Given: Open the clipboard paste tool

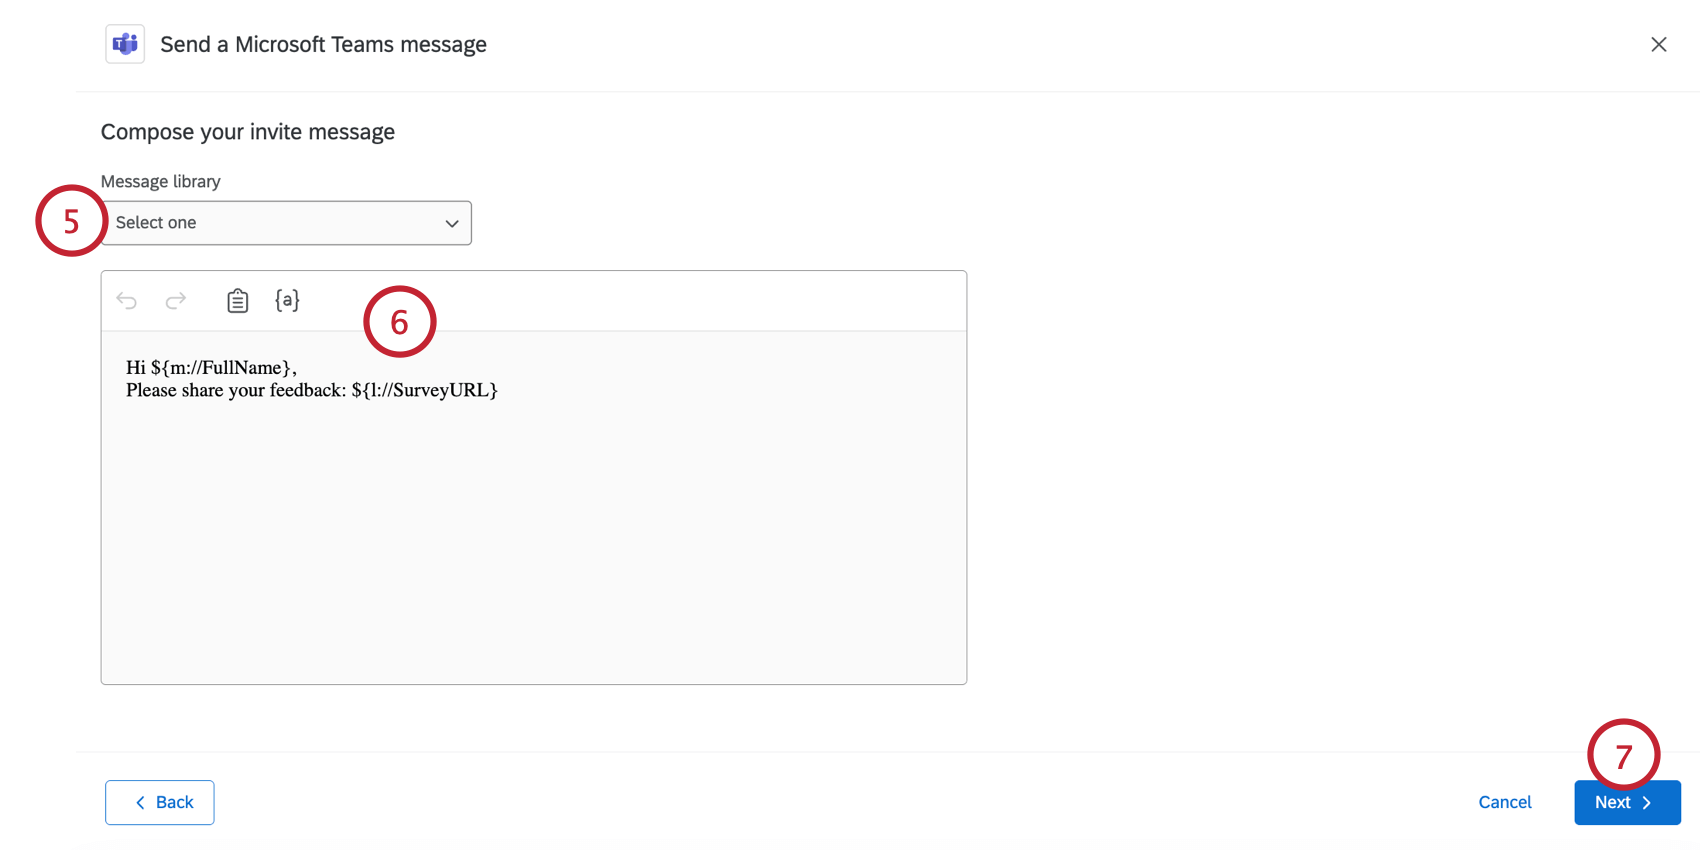Looking at the screenshot, I should pos(237,300).
